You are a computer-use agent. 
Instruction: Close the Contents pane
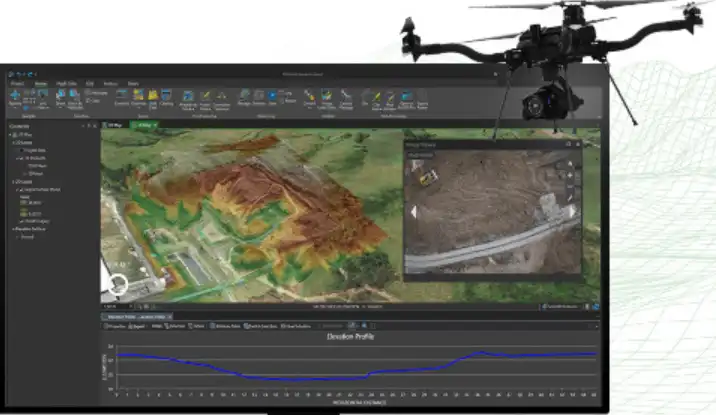pyautogui.click(x=95, y=126)
